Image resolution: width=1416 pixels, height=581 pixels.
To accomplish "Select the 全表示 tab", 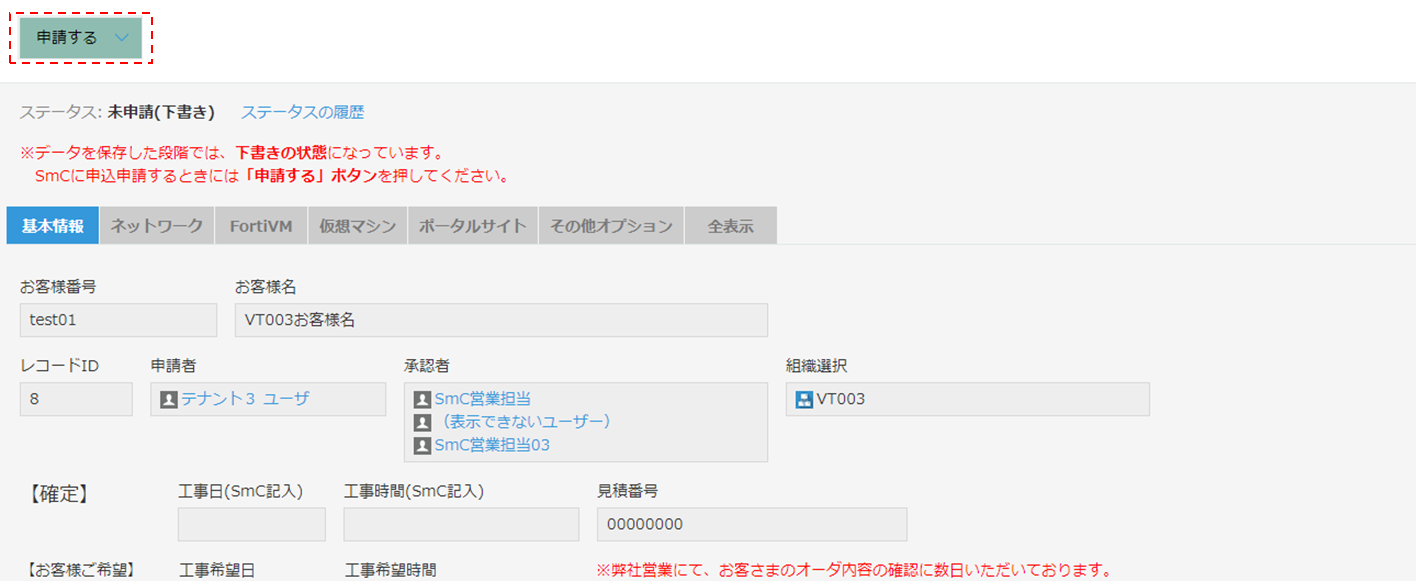I will [731, 225].
